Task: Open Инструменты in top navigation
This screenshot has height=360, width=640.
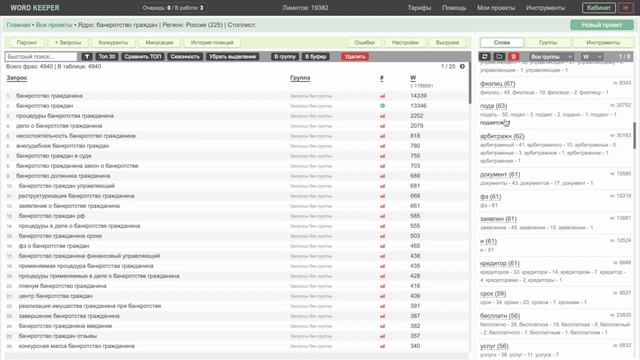Action: point(545,8)
